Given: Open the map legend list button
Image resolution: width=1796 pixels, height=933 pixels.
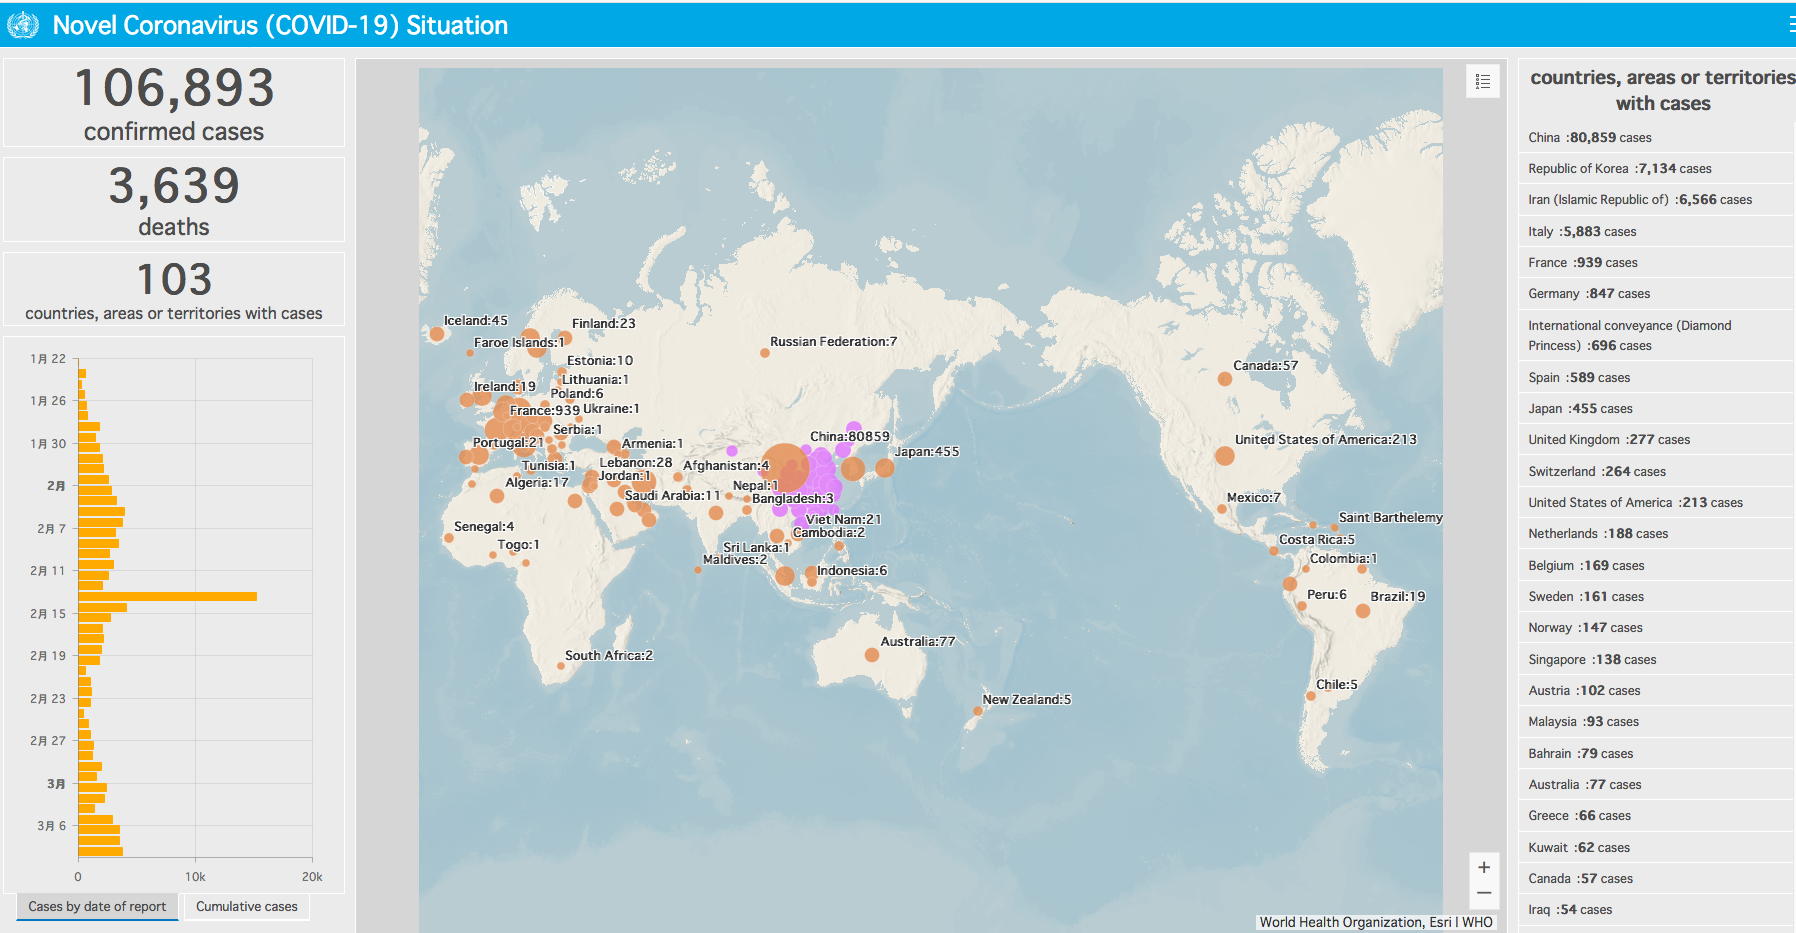Looking at the screenshot, I should 1483,81.
